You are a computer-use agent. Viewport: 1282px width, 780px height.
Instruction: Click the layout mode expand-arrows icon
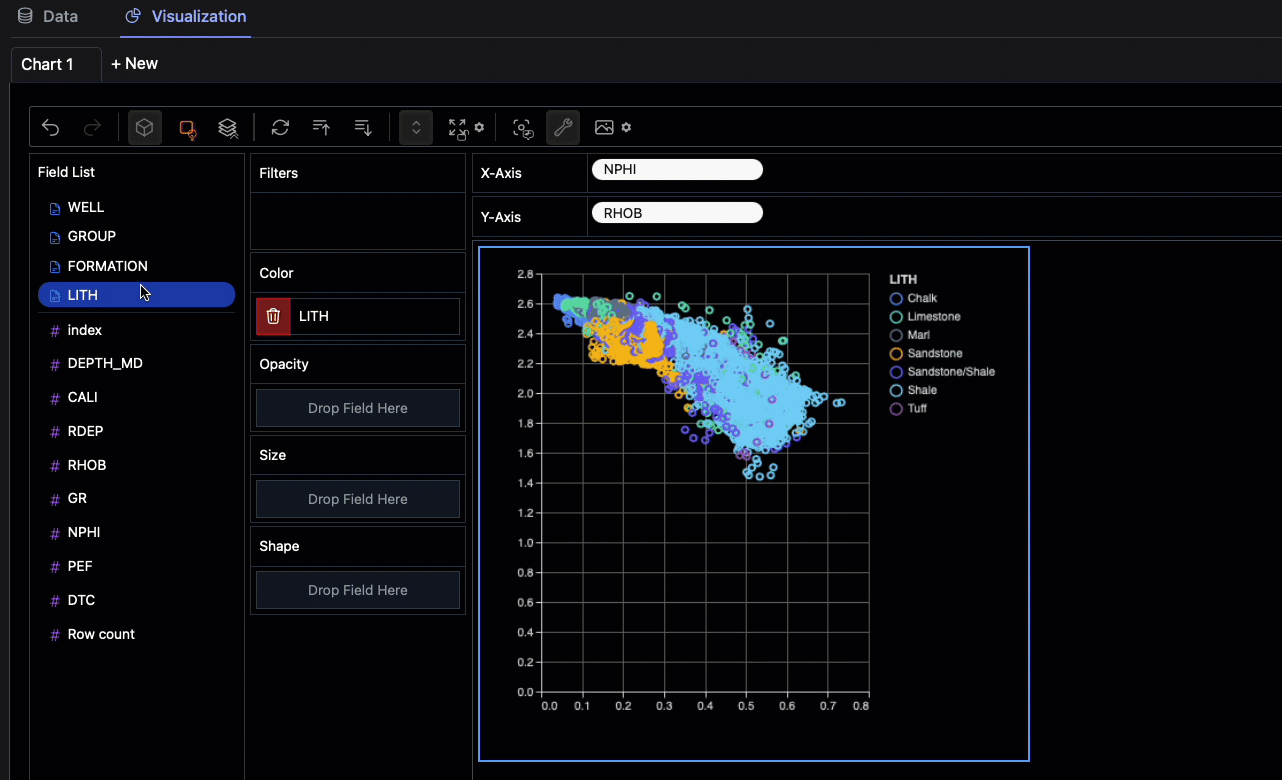(x=458, y=128)
